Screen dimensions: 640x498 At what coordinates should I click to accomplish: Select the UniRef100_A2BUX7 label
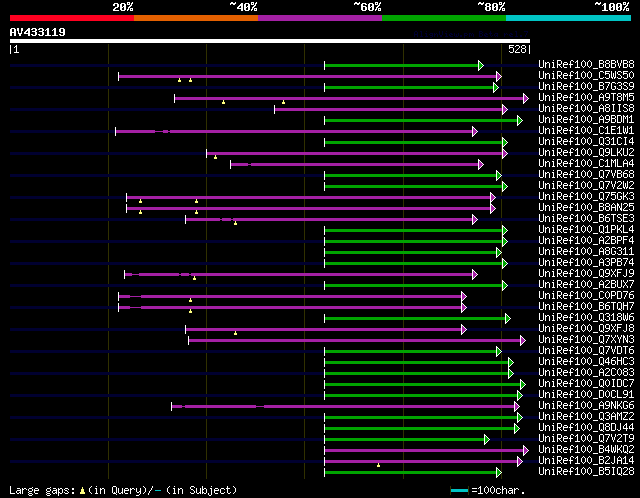tap(586, 285)
